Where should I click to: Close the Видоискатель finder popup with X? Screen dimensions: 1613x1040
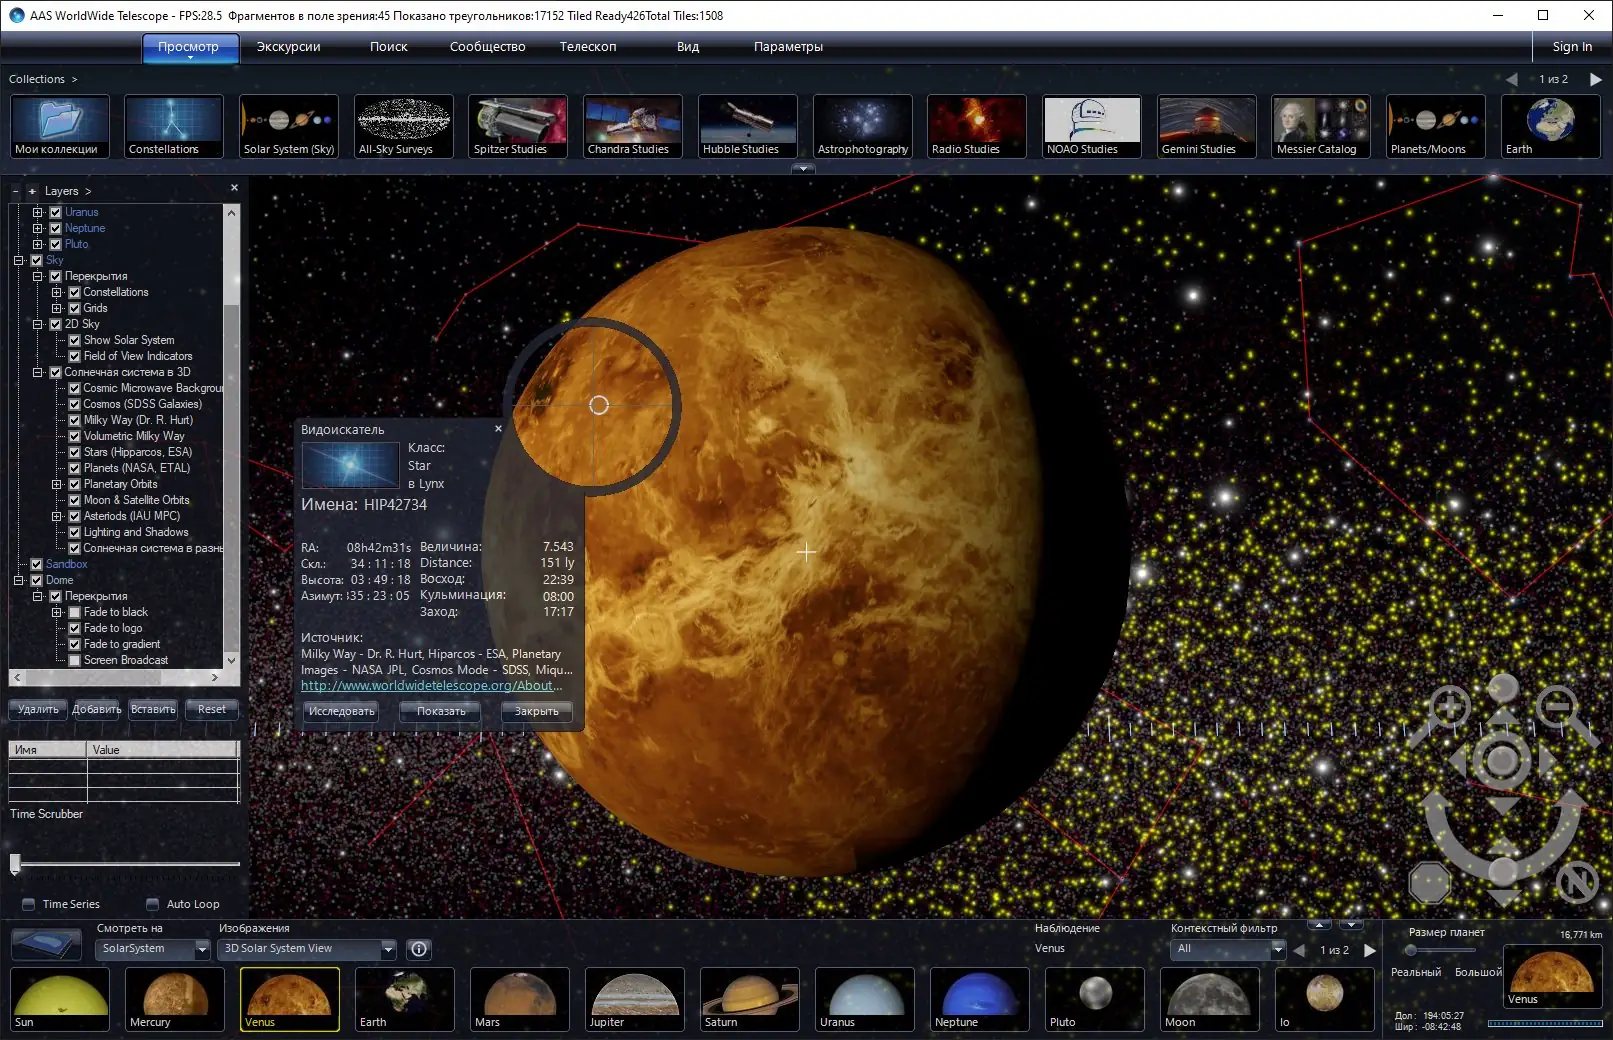pyautogui.click(x=498, y=429)
